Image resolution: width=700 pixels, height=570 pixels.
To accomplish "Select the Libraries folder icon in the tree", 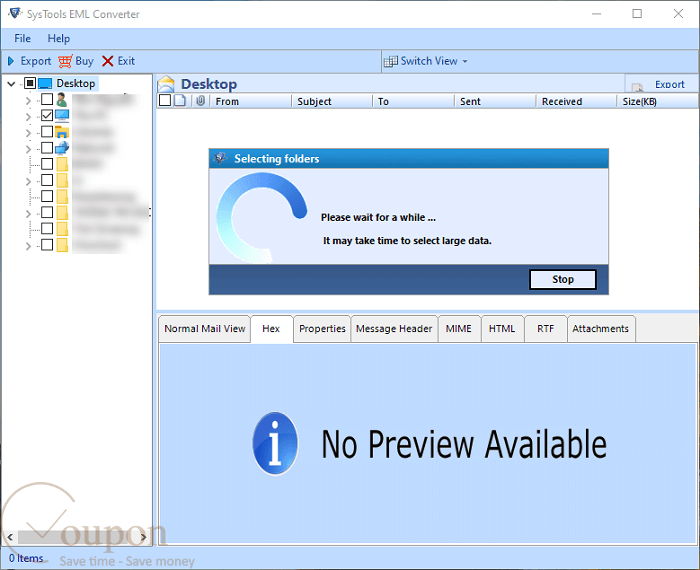I will tap(62, 132).
